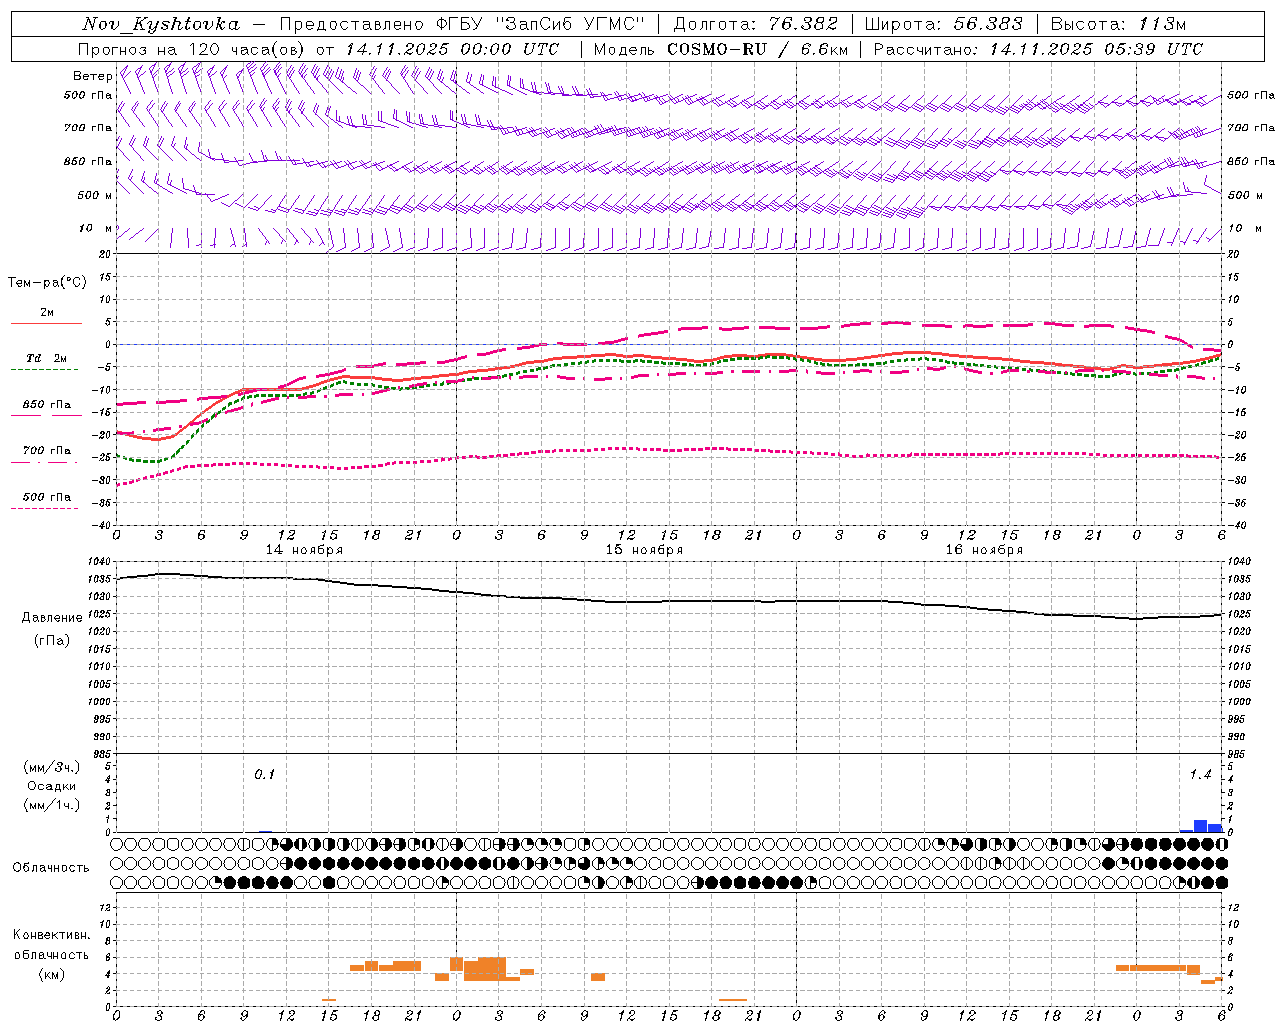1280x1024 pixels.
Task: Click the model name COSMO-RU / 6.6км
Action: [x=757, y=49]
